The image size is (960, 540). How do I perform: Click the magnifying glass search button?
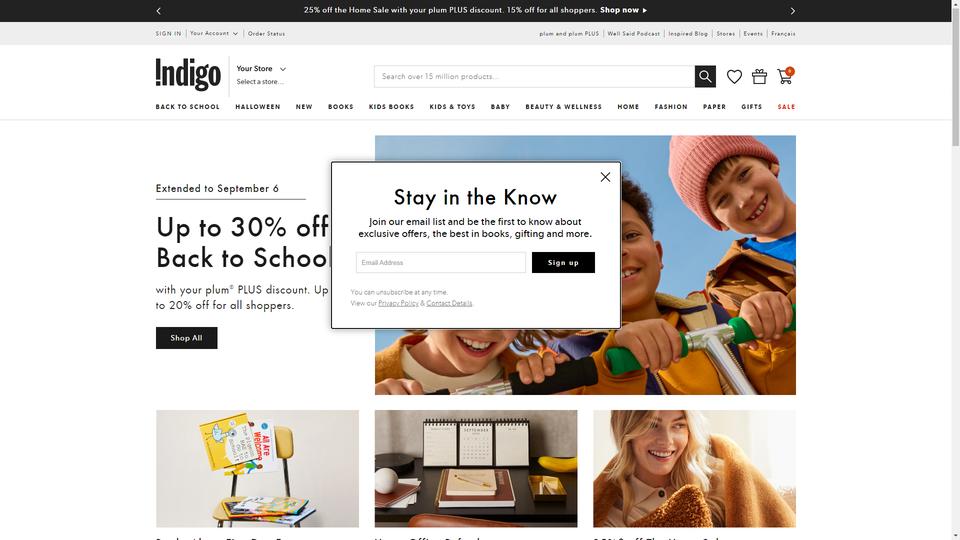pos(705,77)
